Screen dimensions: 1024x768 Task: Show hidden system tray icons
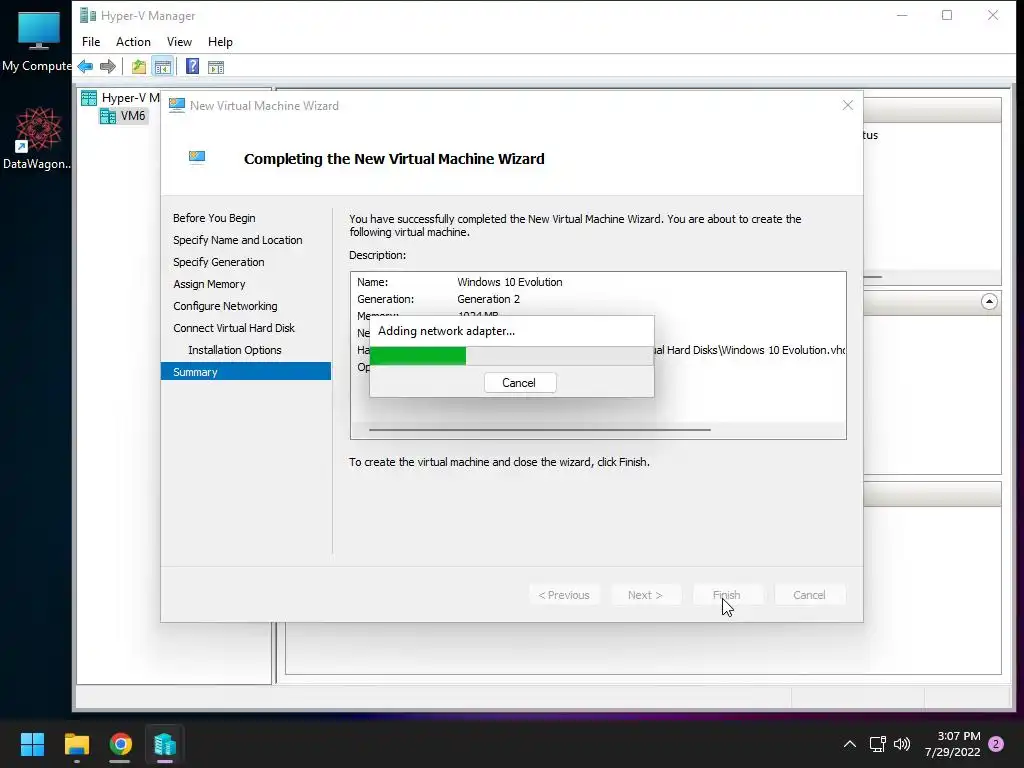pyautogui.click(x=850, y=744)
